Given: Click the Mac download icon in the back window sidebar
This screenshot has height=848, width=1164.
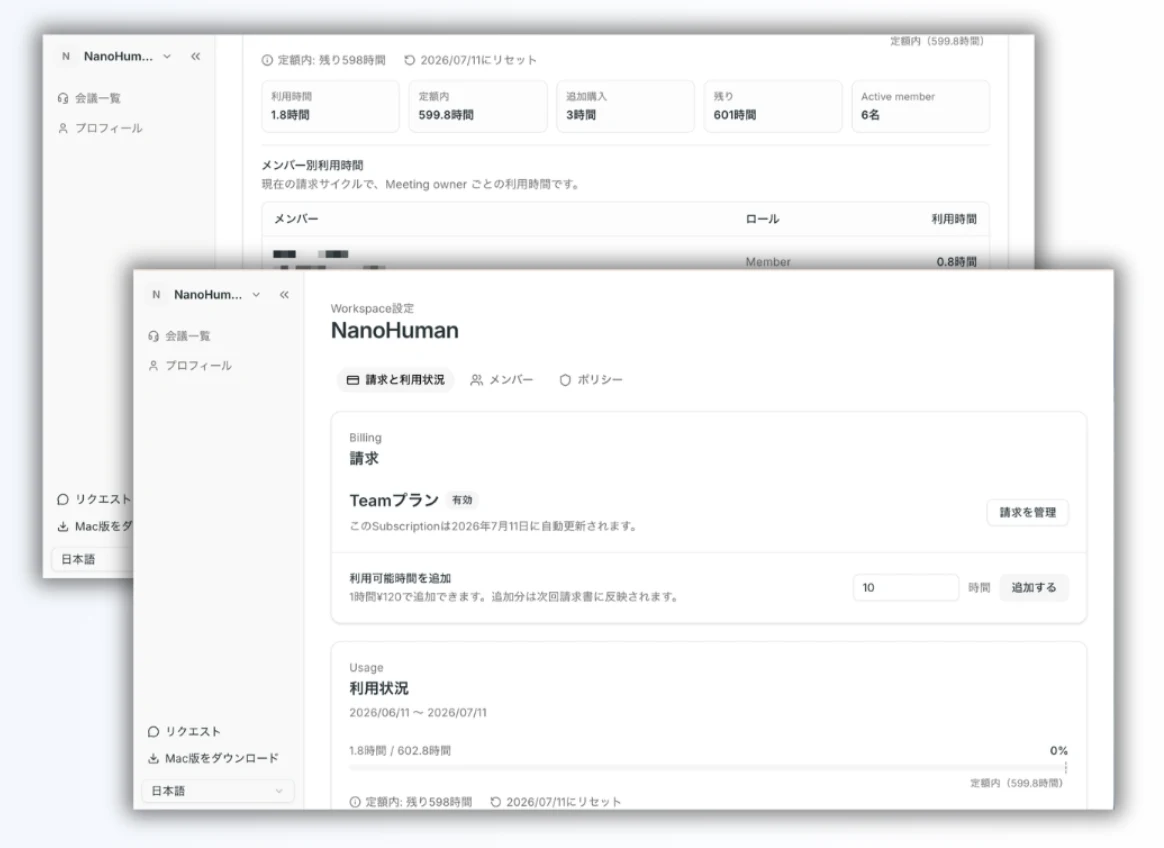Looking at the screenshot, I should point(63,526).
